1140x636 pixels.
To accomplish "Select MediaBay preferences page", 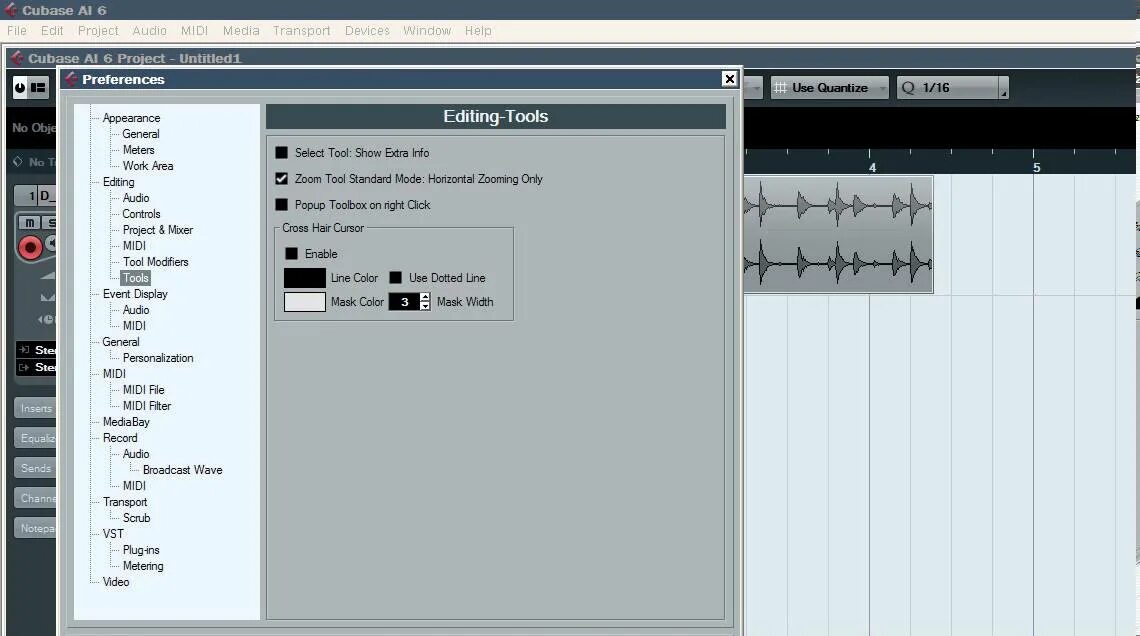I will [126, 422].
